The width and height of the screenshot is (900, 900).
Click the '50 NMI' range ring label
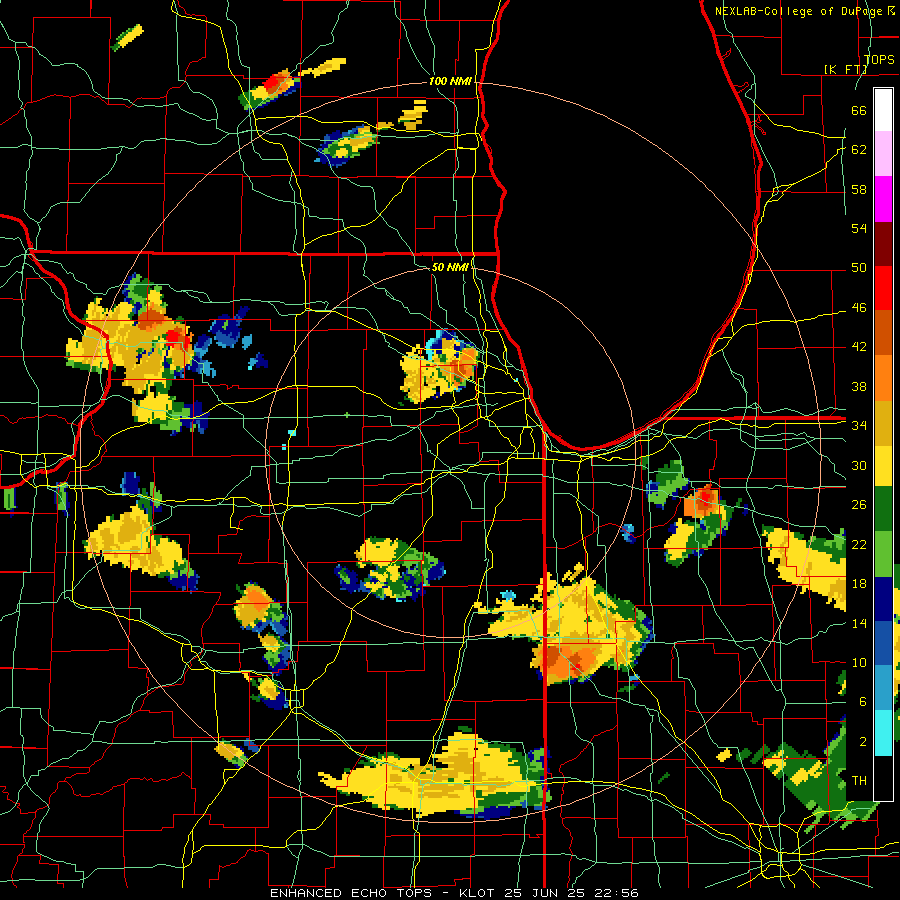point(449,267)
